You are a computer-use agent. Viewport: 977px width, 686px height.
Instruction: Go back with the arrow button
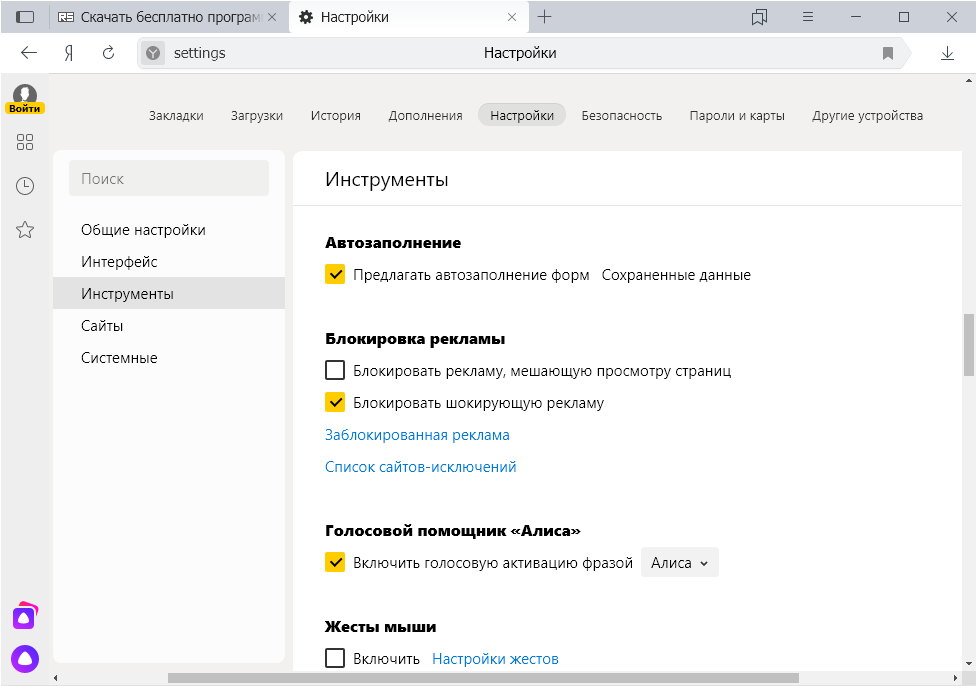29,53
